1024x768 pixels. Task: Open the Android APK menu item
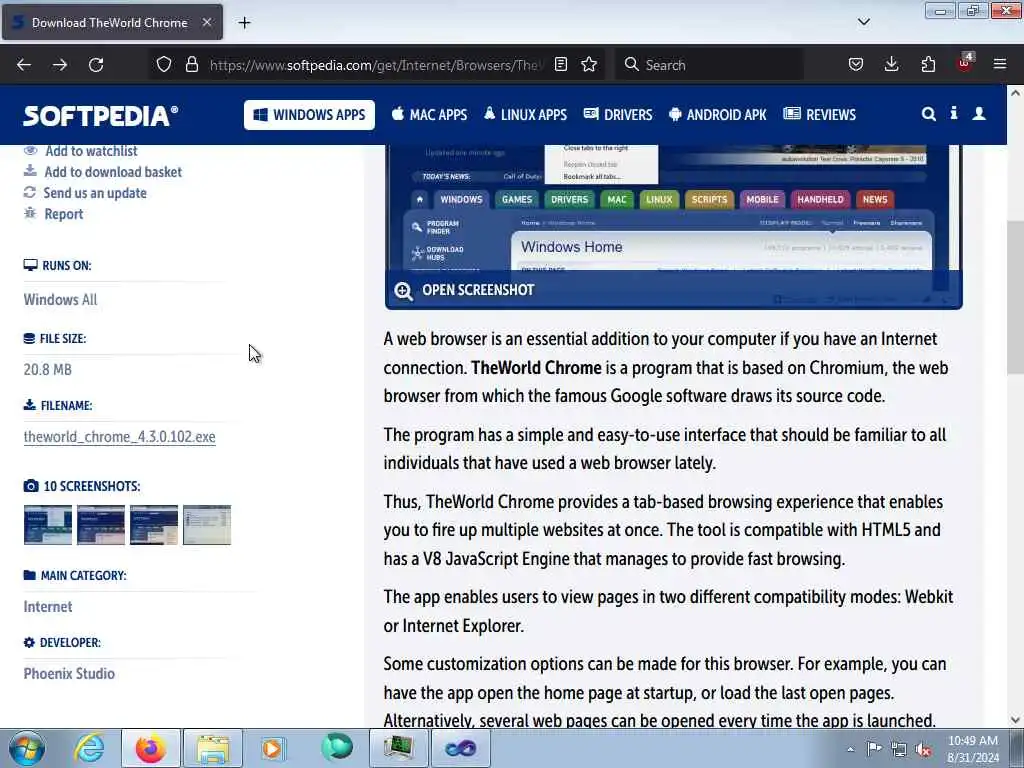coord(717,115)
